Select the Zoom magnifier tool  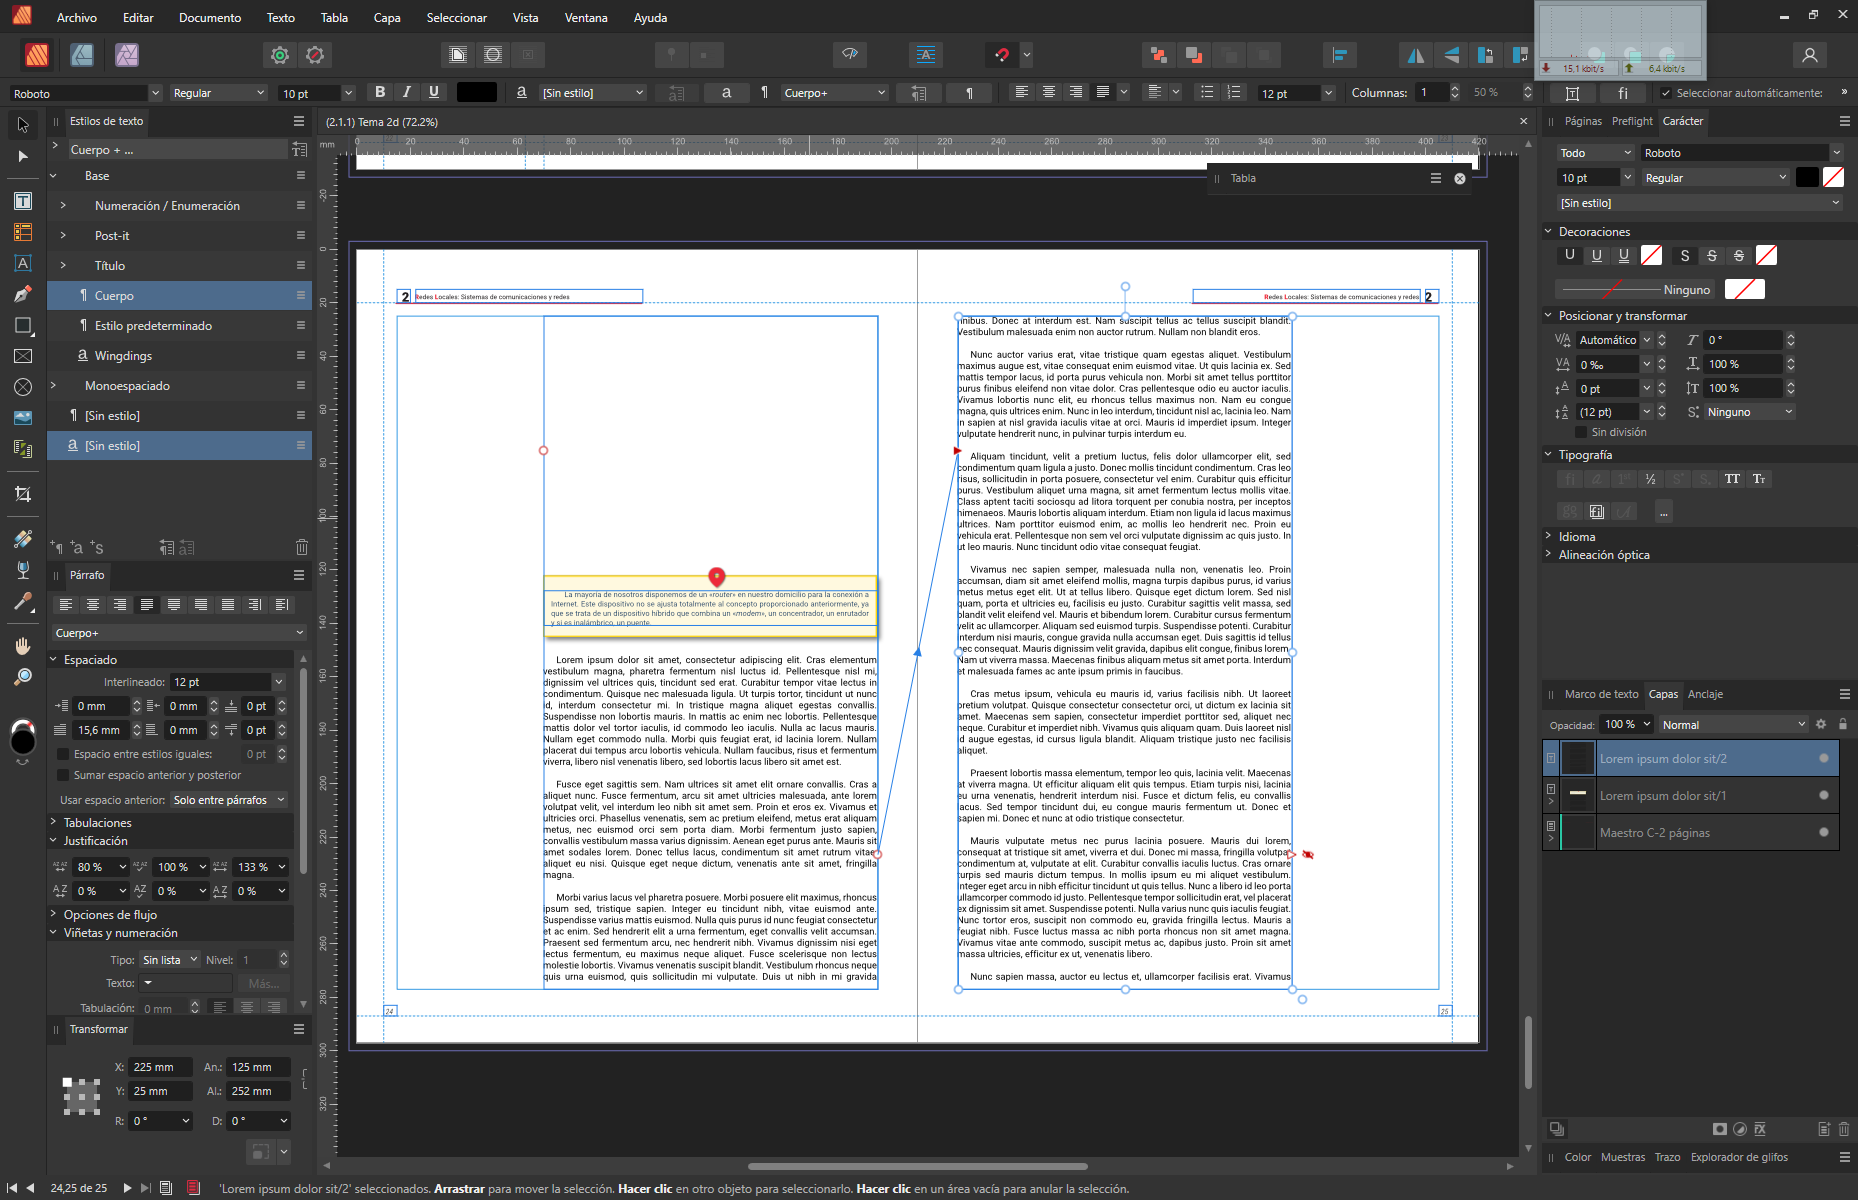click(x=23, y=677)
